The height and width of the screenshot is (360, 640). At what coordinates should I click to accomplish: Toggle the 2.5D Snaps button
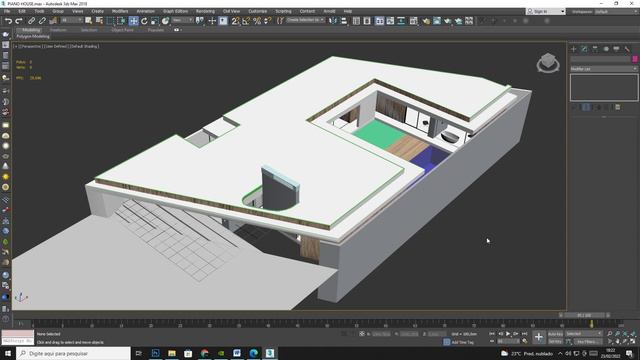coord(236,21)
